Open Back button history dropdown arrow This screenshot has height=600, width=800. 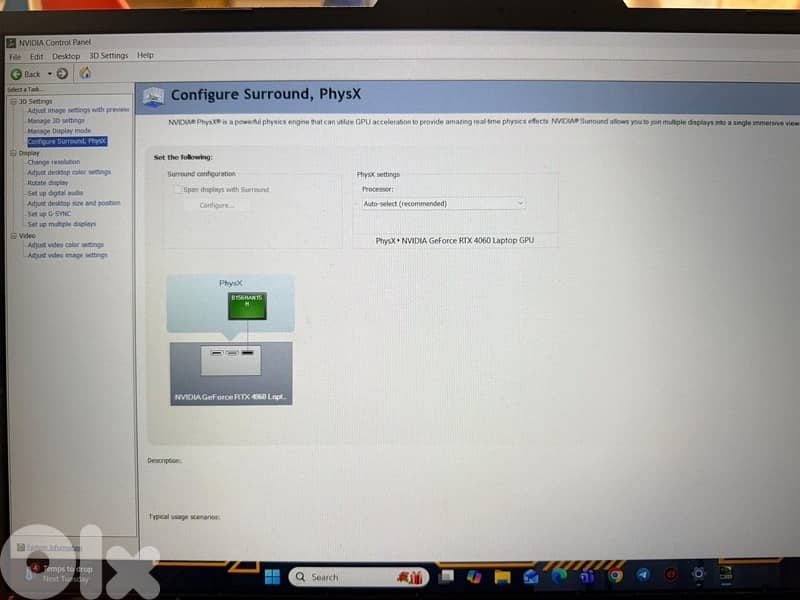(49, 74)
